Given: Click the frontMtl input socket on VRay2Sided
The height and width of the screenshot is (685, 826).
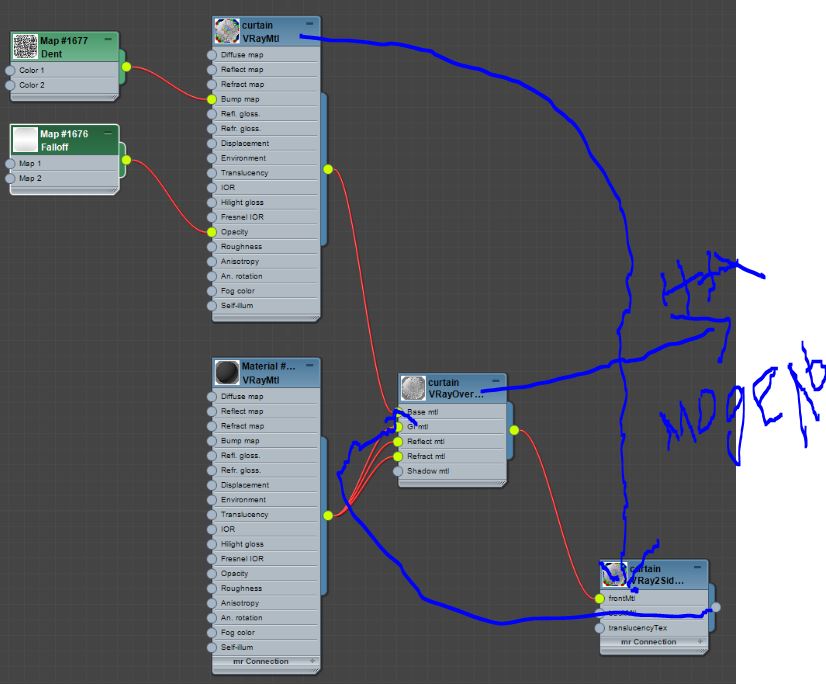Looking at the screenshot, I should (599, 599).
